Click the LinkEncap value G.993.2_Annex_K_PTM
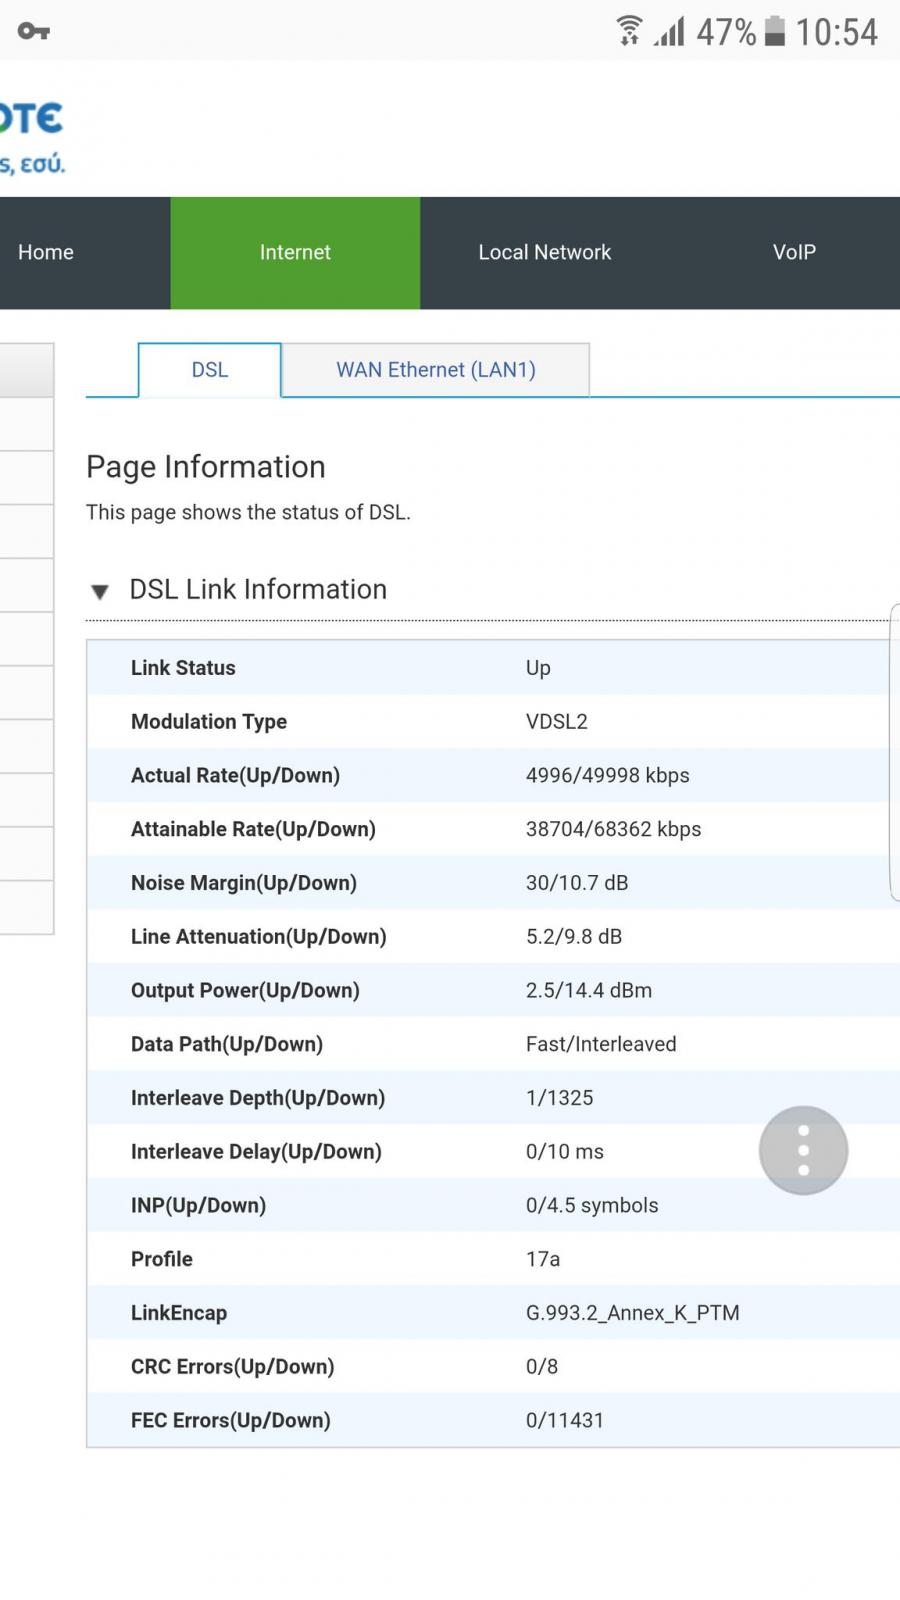 point(632,1312)
